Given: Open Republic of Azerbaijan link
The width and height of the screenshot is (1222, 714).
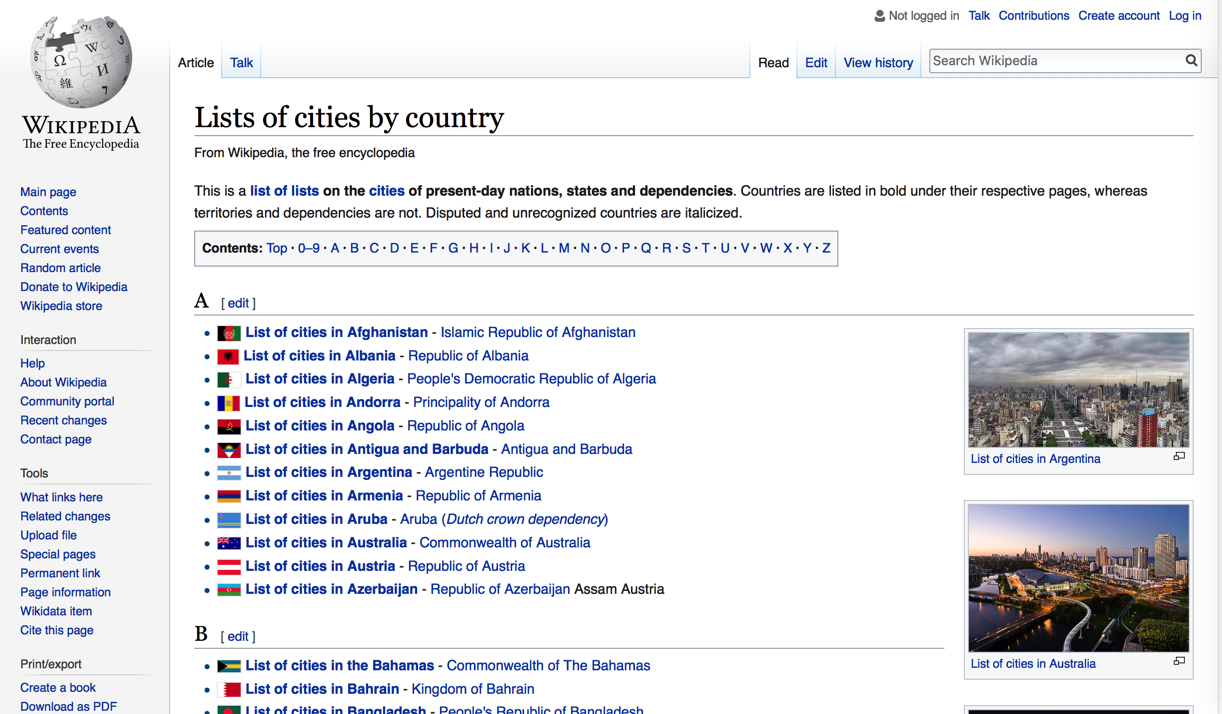Looking at the screenshot, I should coord(500,589).
